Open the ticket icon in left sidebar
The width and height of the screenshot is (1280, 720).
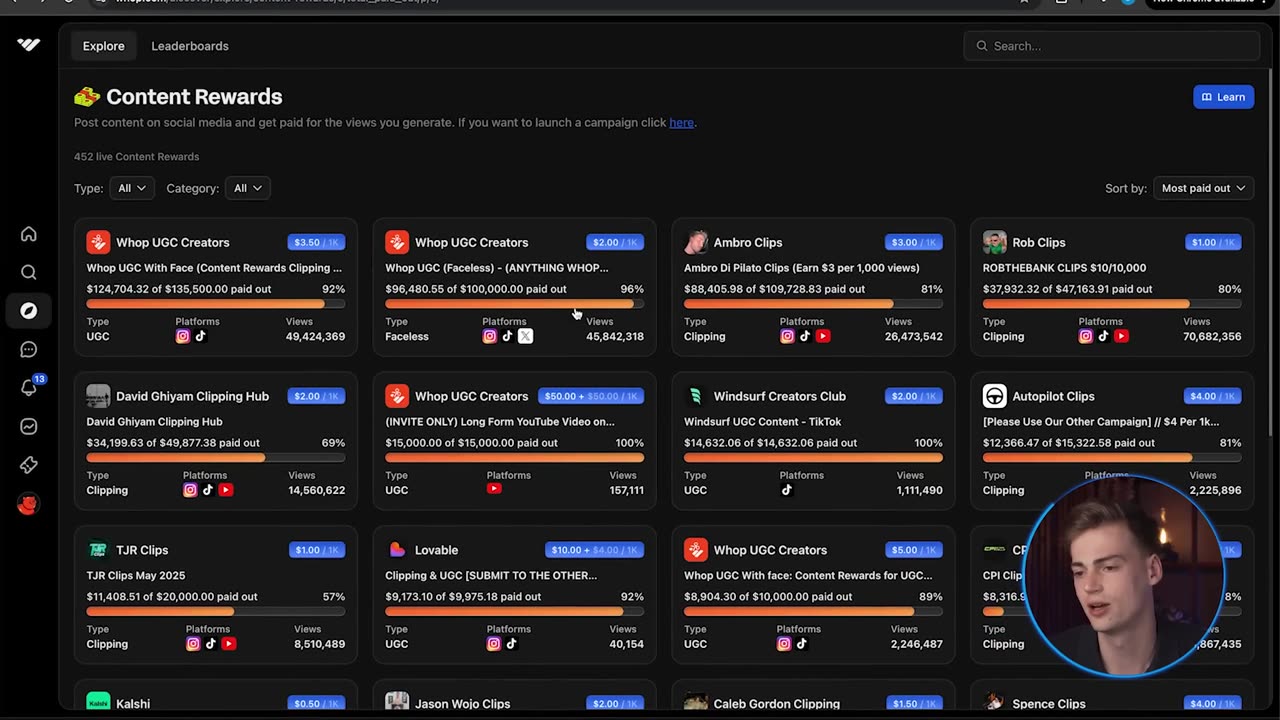pos(28,465)
